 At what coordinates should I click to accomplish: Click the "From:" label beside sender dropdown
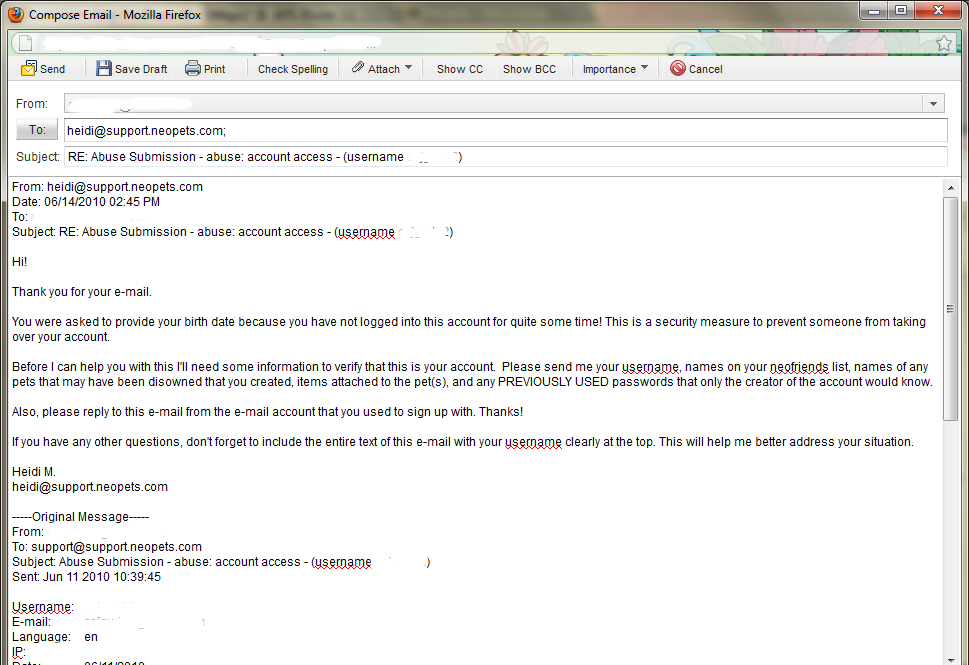[32, 104]
